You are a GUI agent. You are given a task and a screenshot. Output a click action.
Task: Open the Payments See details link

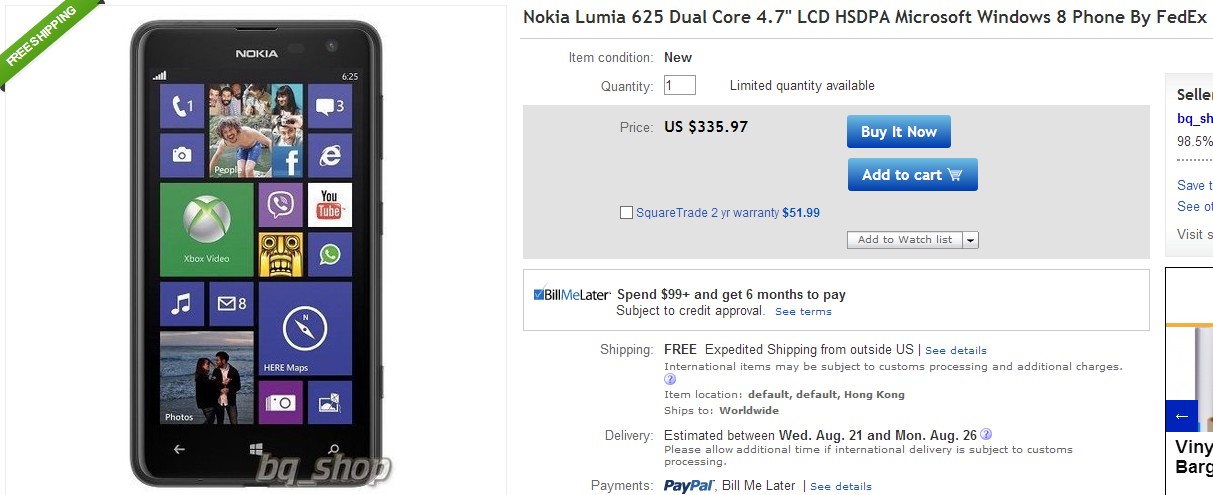pyautogui.click(x=840, y=487)
